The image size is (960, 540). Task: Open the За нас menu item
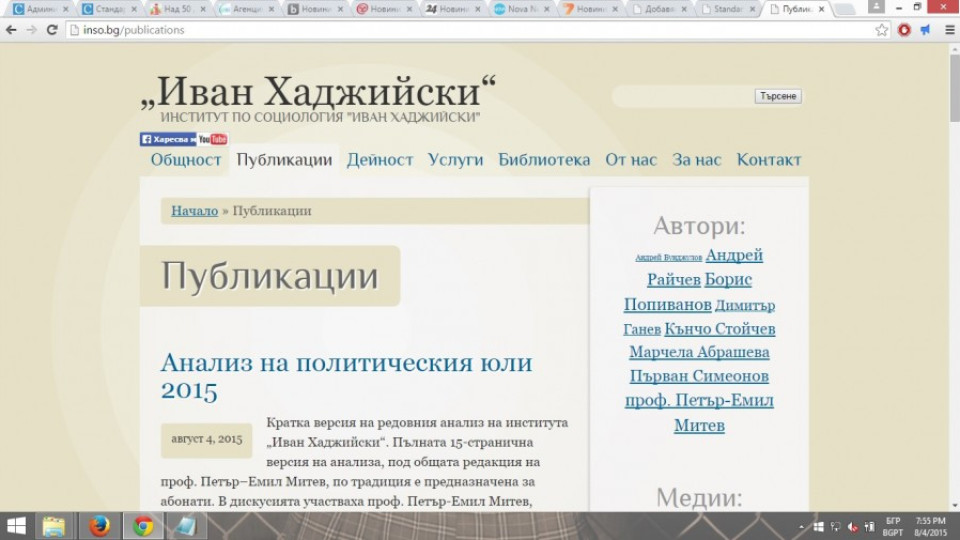click(x=697, y=160)
